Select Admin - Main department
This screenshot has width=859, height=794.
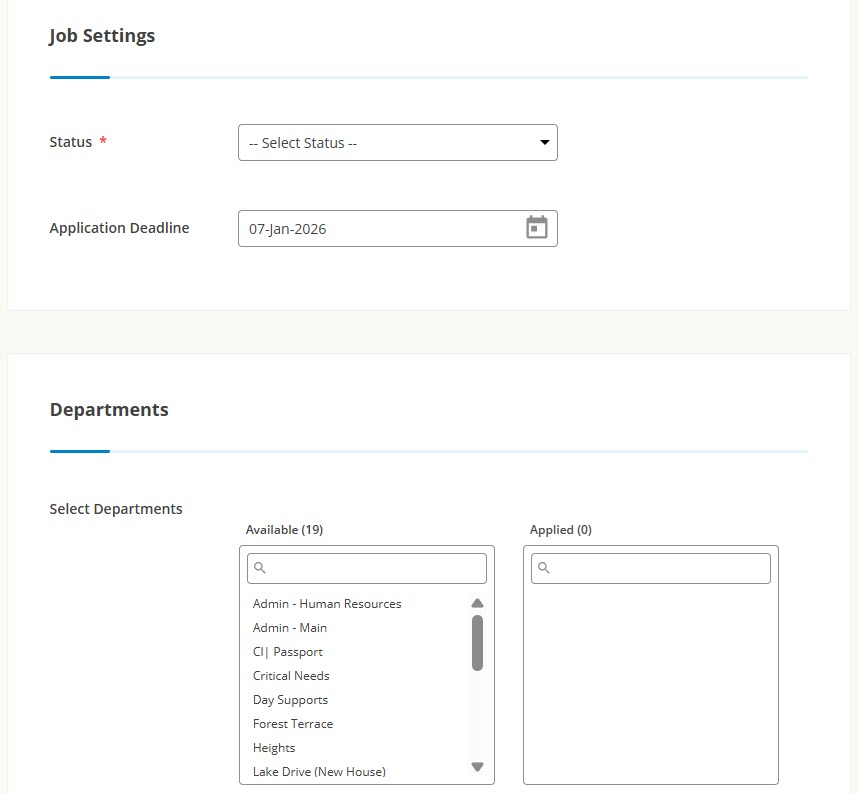coord(290,628)
